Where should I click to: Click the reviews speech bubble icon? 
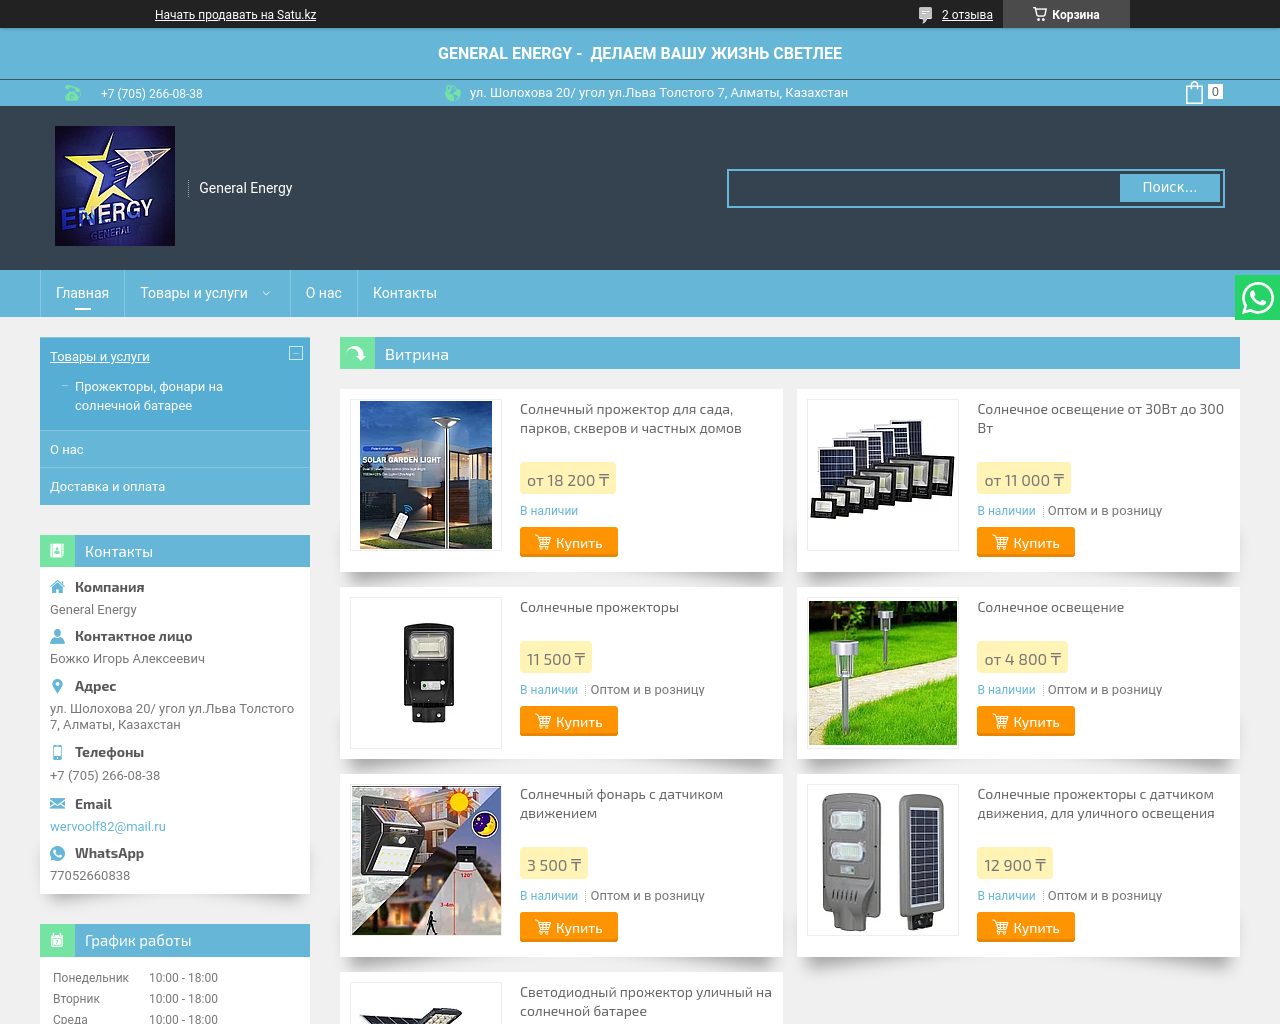[x=925, y=15]
